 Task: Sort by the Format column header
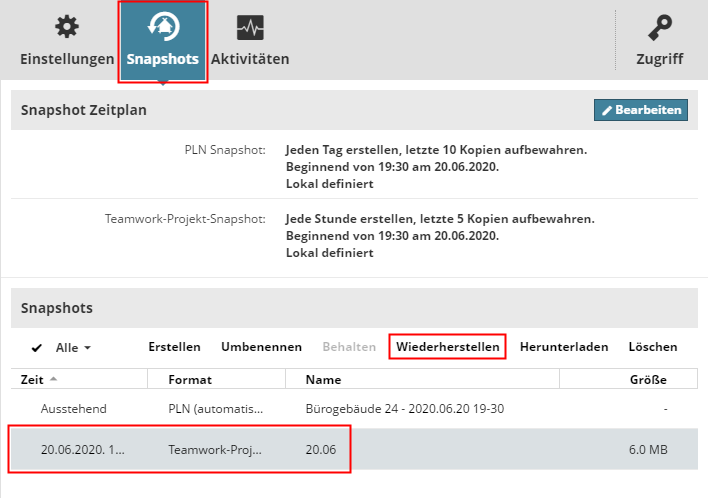pyautogui.click(x=217, y=379)
